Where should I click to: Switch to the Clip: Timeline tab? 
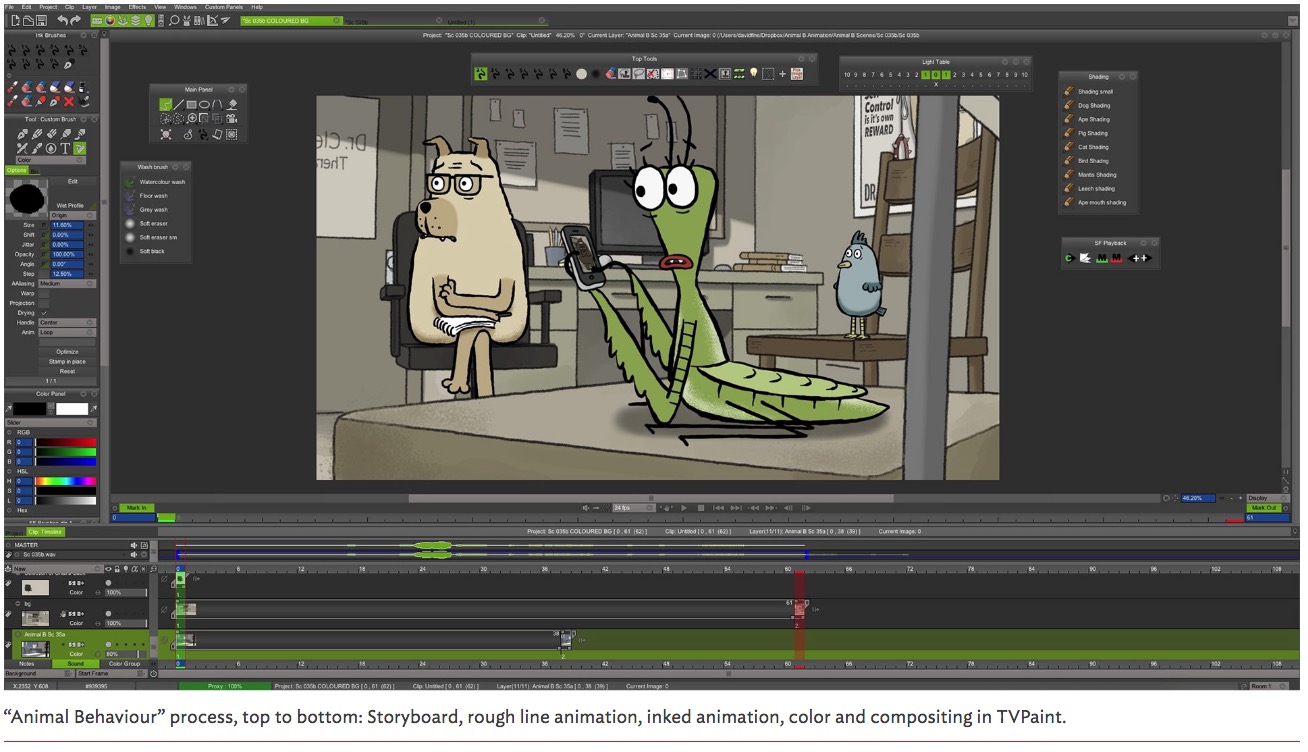(x=45, y=532)
